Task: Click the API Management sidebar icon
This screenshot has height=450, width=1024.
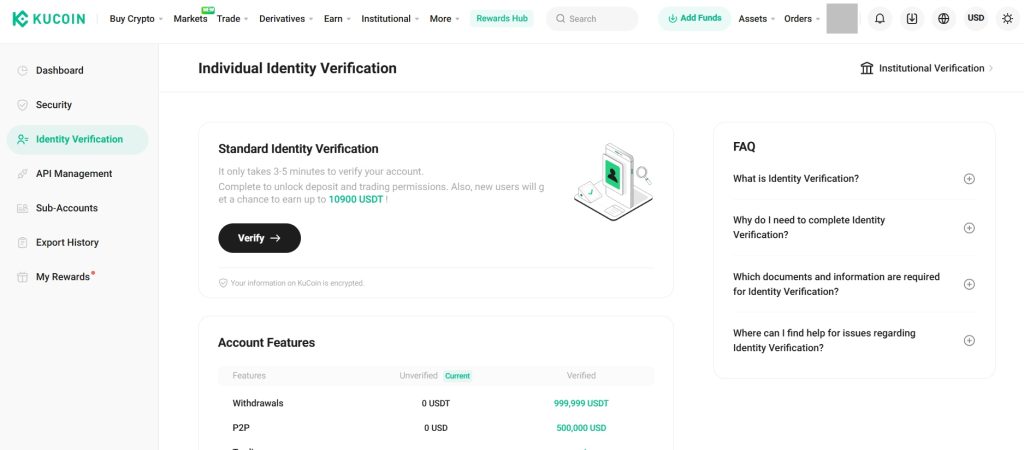Action: coord(22,174)
